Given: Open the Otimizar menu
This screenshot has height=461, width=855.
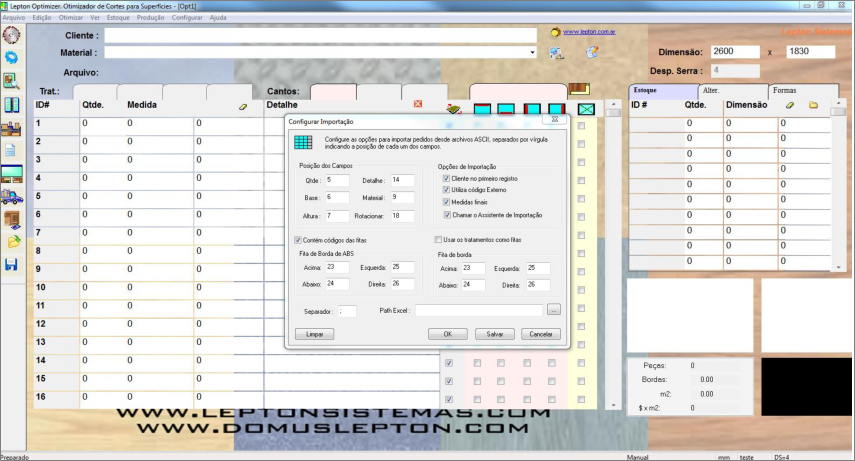Looking at the screenshot, I should click(x=71, y=17).
